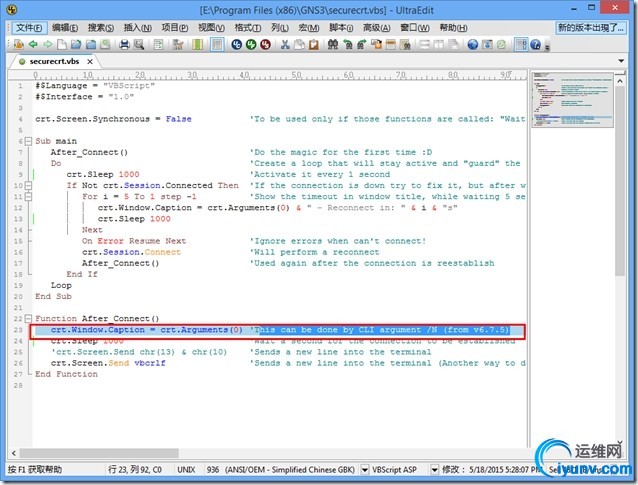638x485 pixels.
Task: Click the 行 23, 列 92 position indicator
Action: [135, 470]
